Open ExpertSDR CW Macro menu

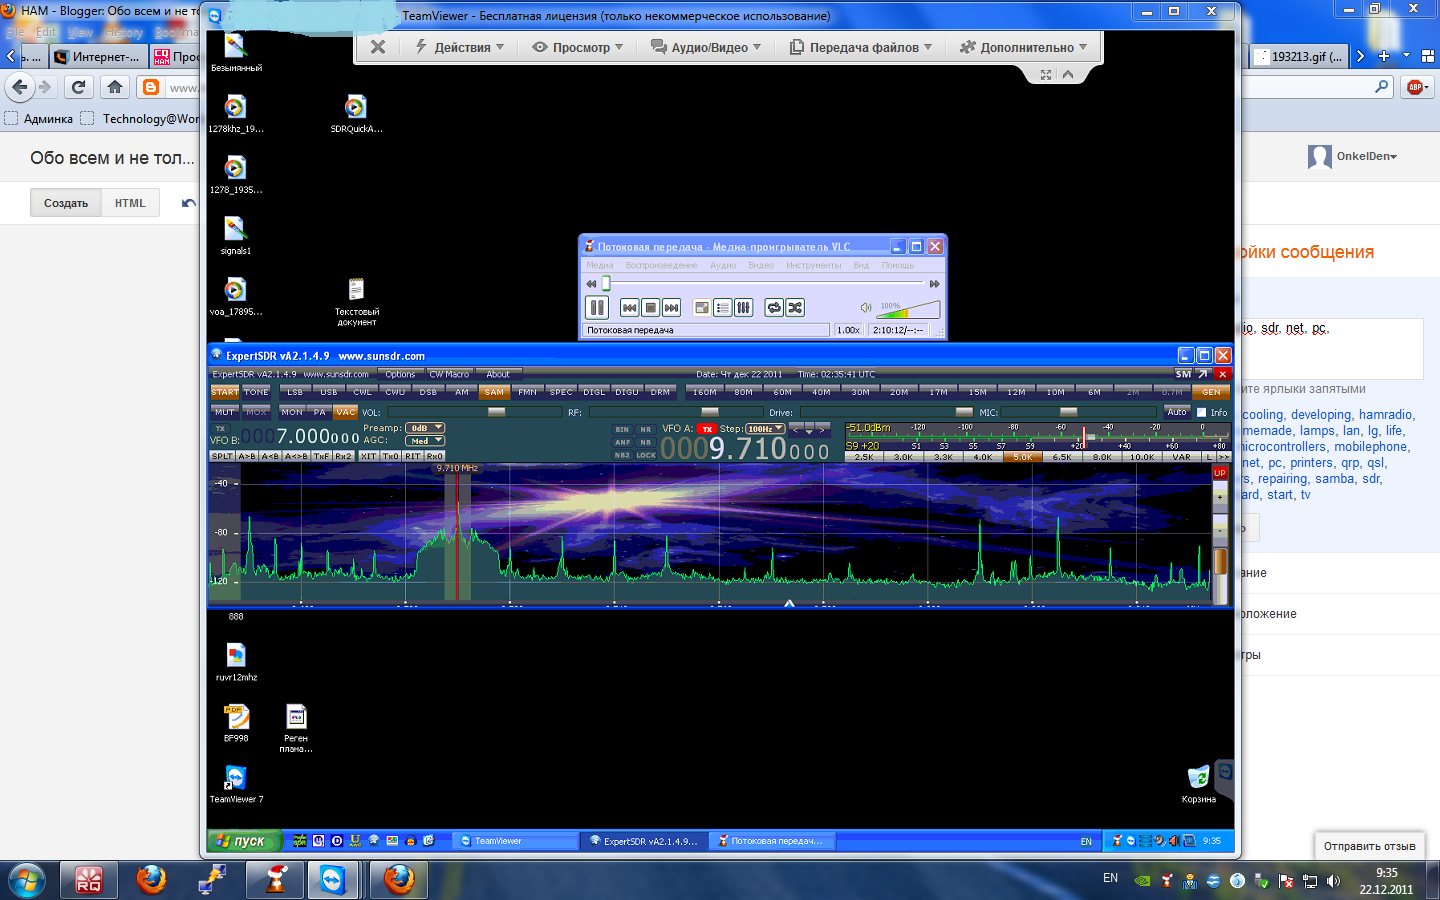[449, 374]
